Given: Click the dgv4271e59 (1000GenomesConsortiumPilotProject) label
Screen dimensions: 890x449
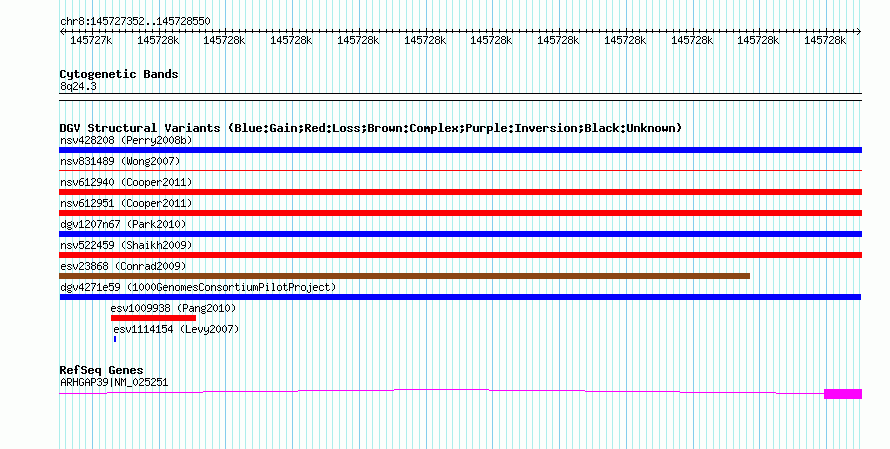Looking at the screenshot, I should point(198,287).
